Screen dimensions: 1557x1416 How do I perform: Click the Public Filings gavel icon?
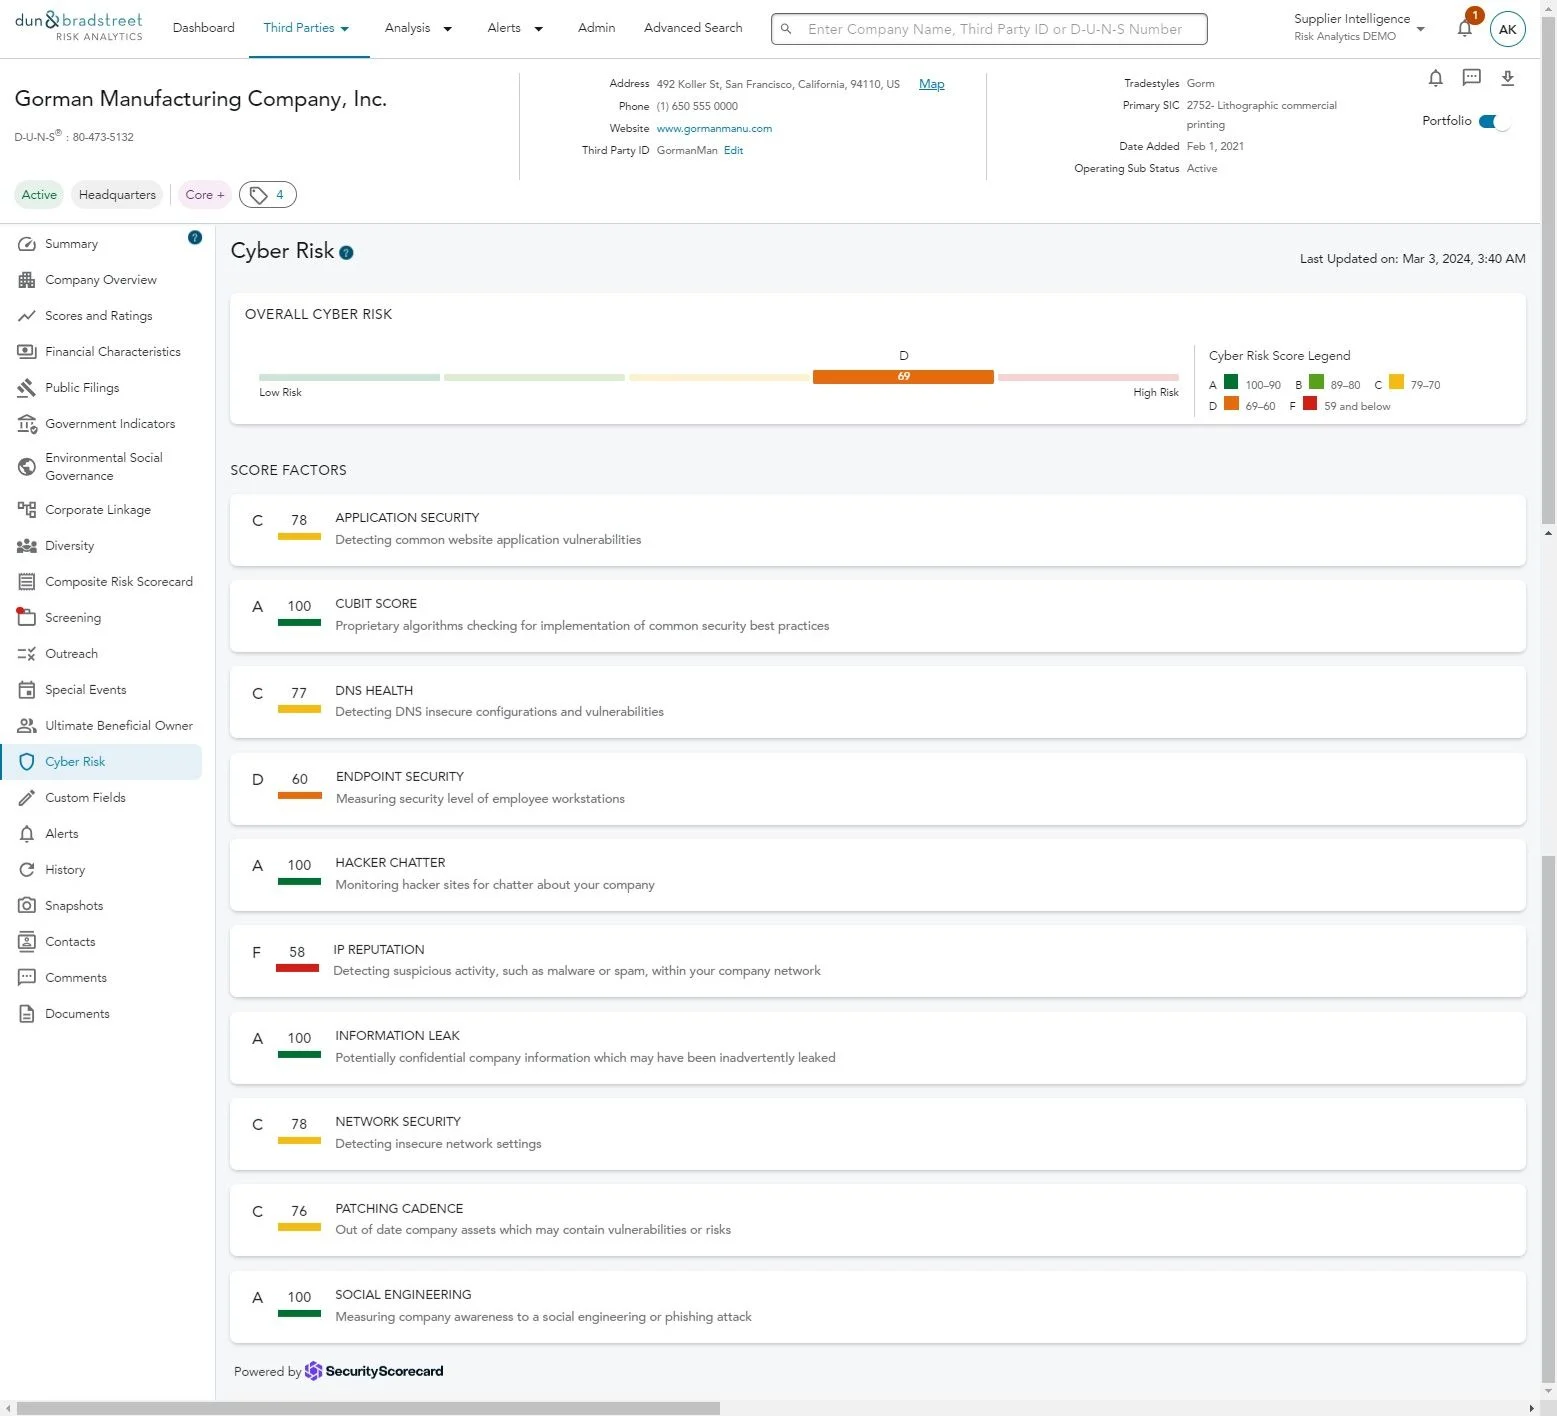[x=27, y=388]
